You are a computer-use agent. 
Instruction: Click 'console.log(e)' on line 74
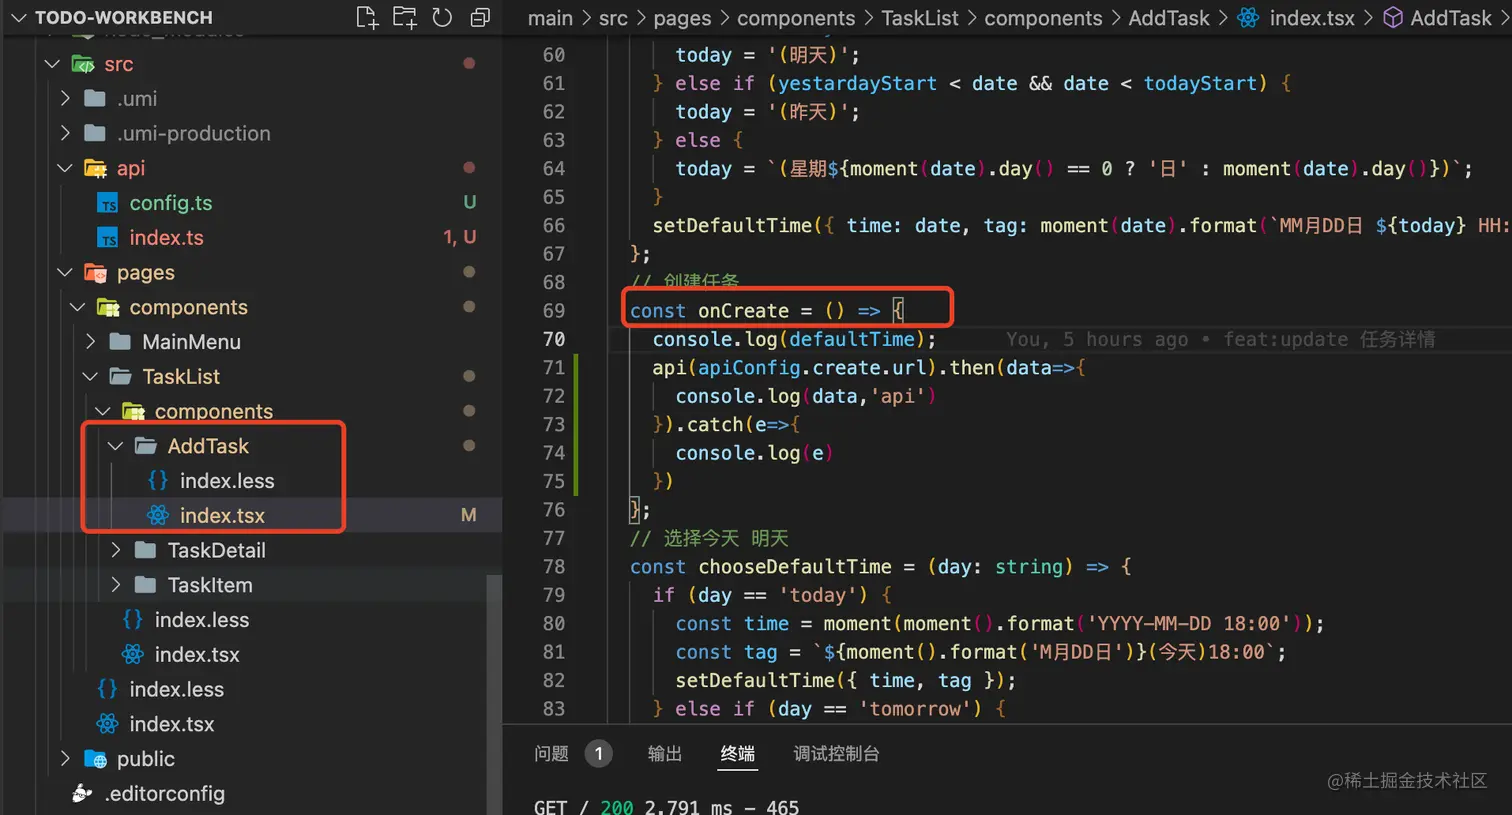coord(754,453)
